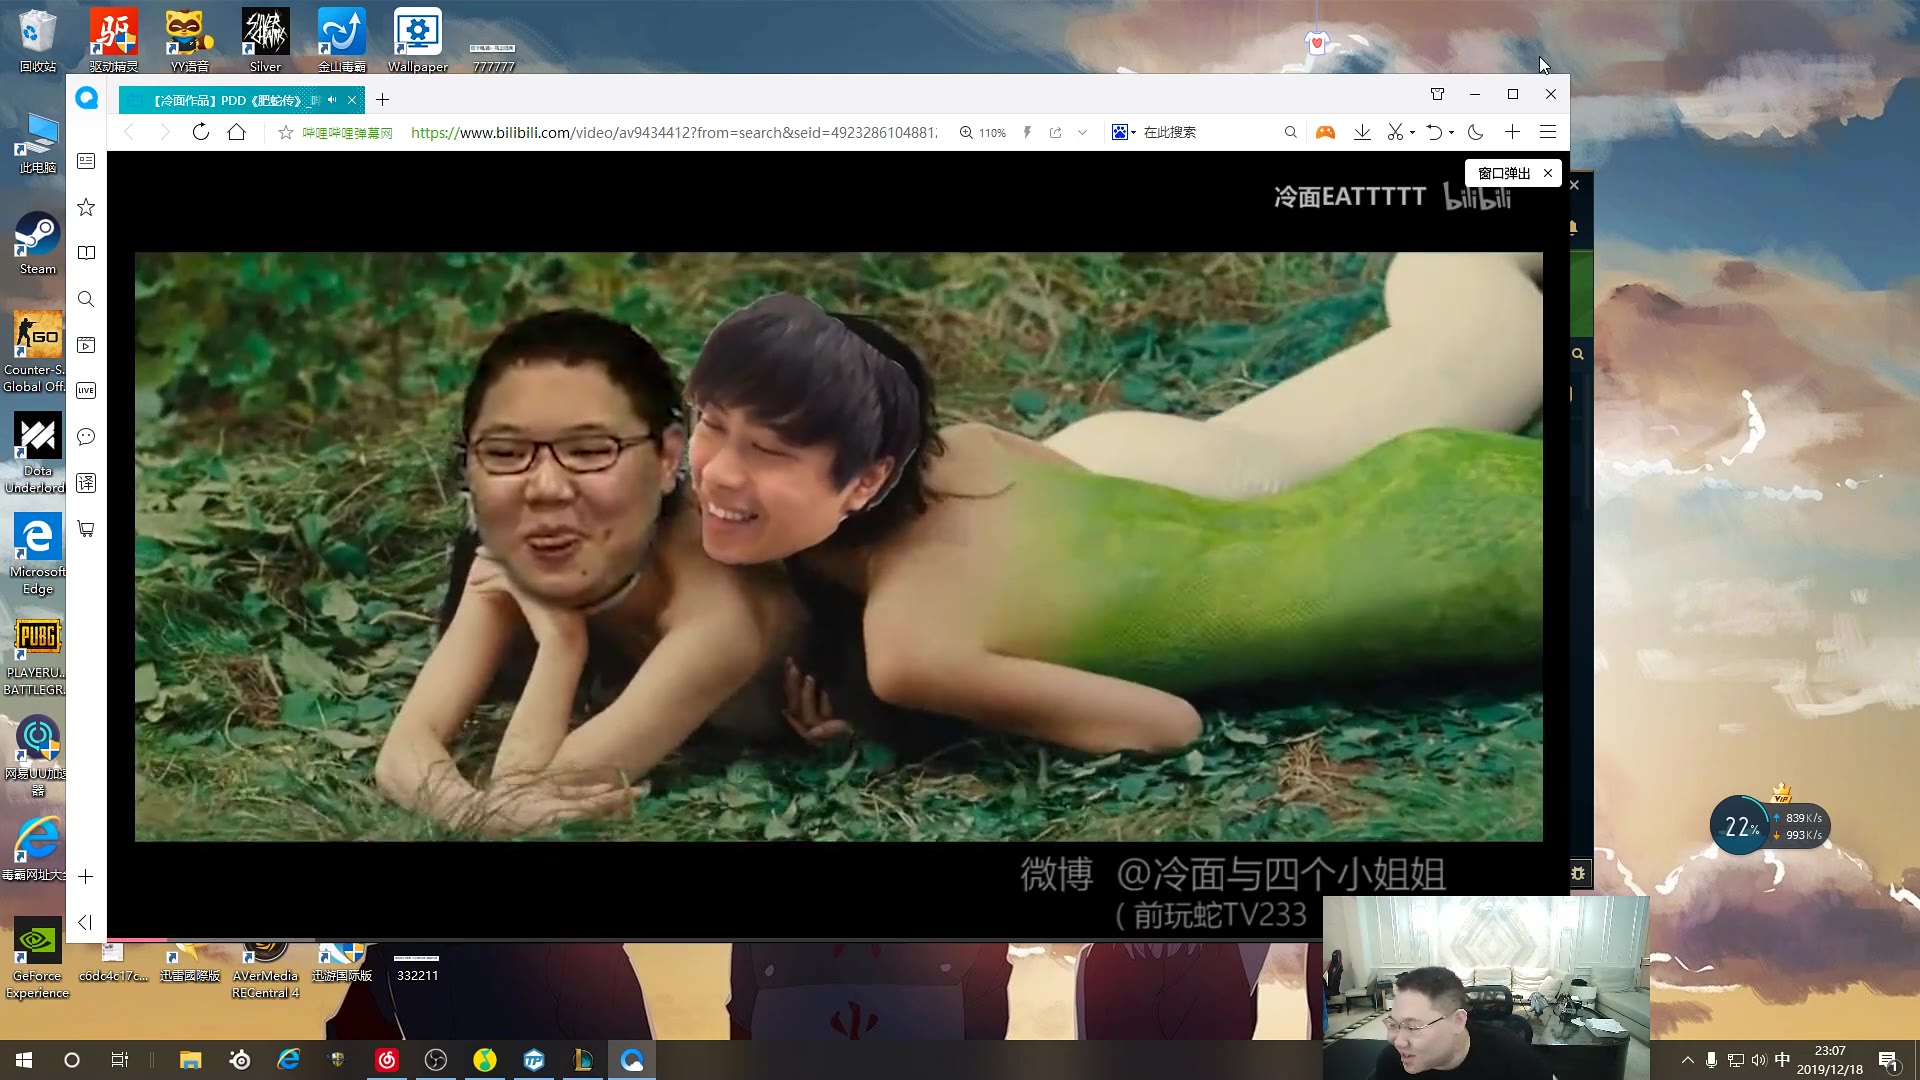Open the reading book icon in sidebar
Image resolution: width=1920 pixels, height=1080 pixels.
point(86,253)
